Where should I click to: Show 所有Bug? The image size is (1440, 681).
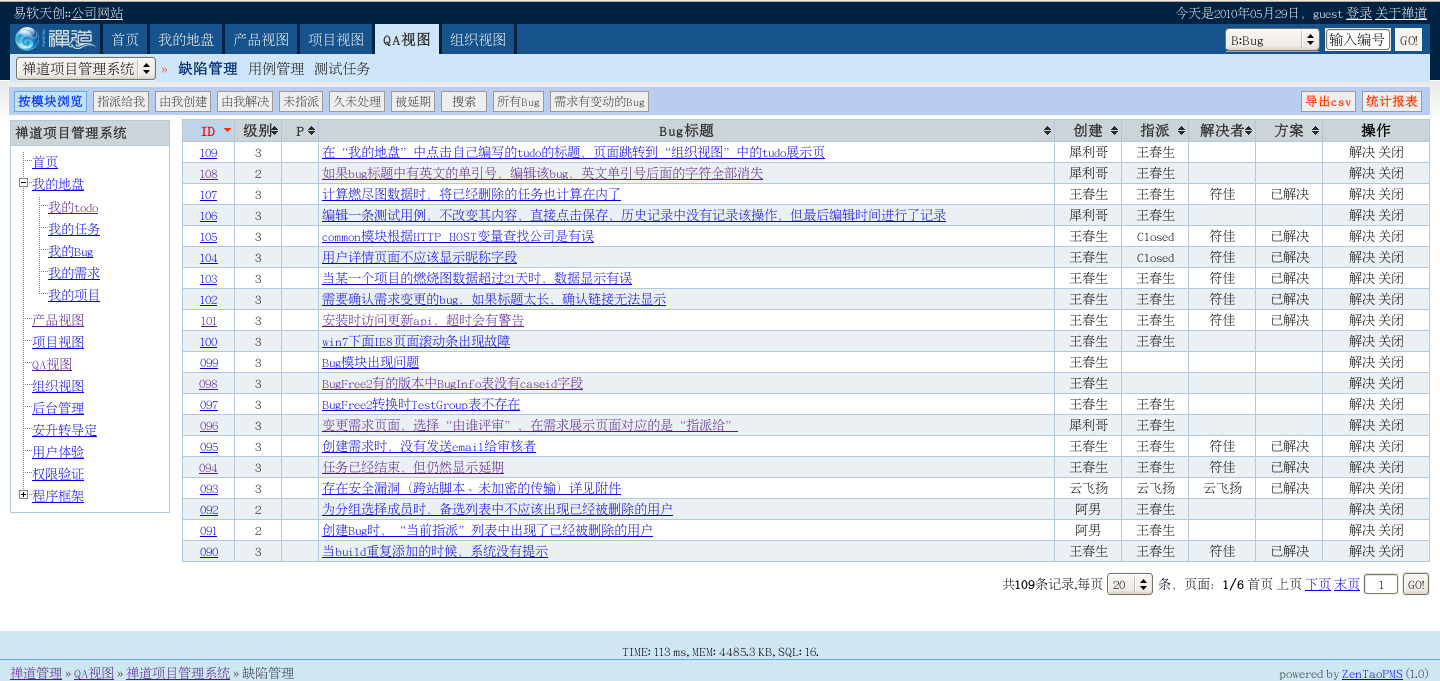tap(519, 101)
